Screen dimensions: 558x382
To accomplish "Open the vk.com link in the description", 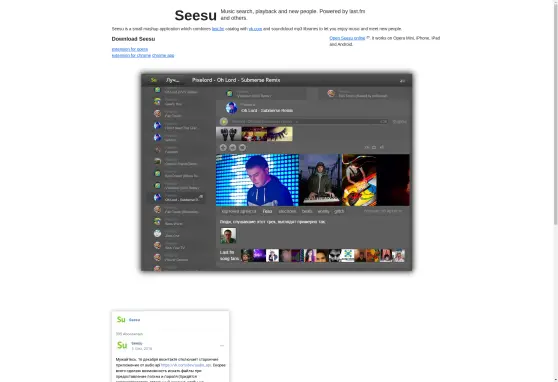I will click(x=255, y=29).
